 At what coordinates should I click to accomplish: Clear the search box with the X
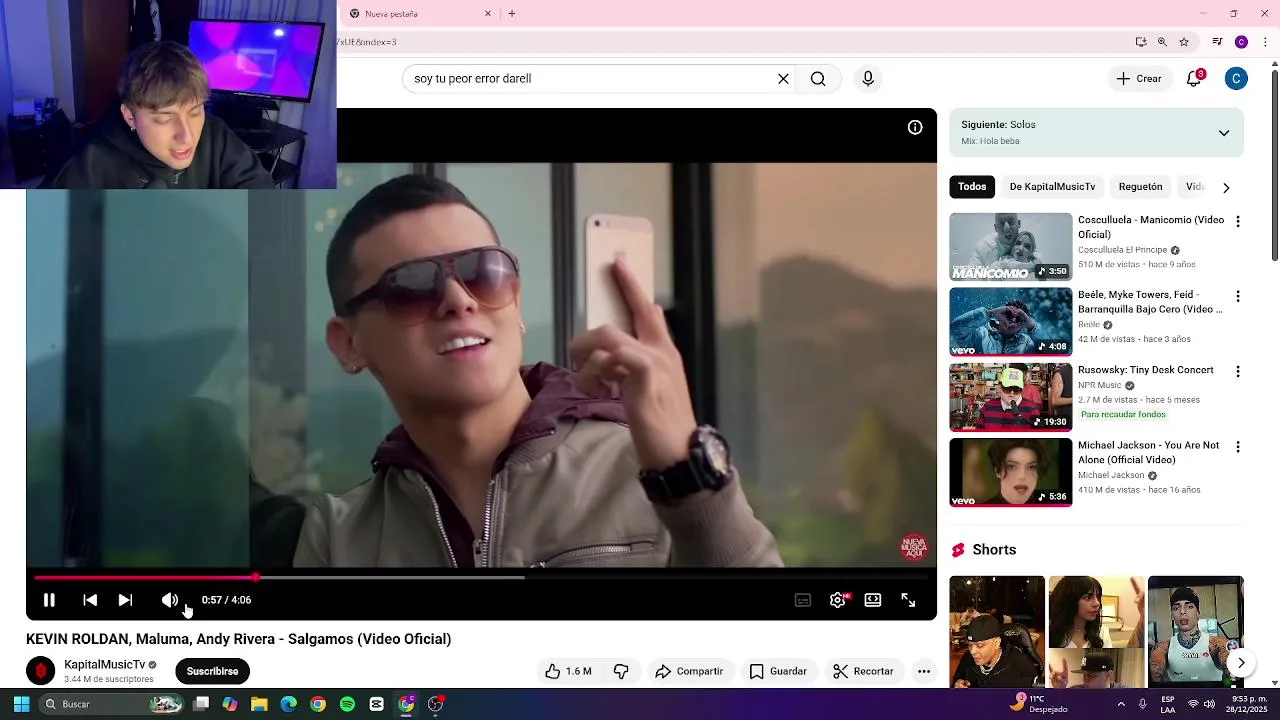point(783,79)
